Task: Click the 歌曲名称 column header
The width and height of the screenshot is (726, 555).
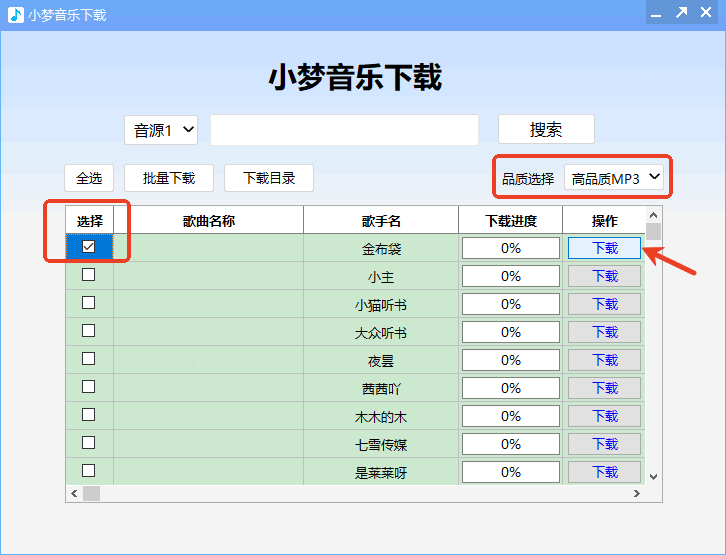Action: click(209, 220)
